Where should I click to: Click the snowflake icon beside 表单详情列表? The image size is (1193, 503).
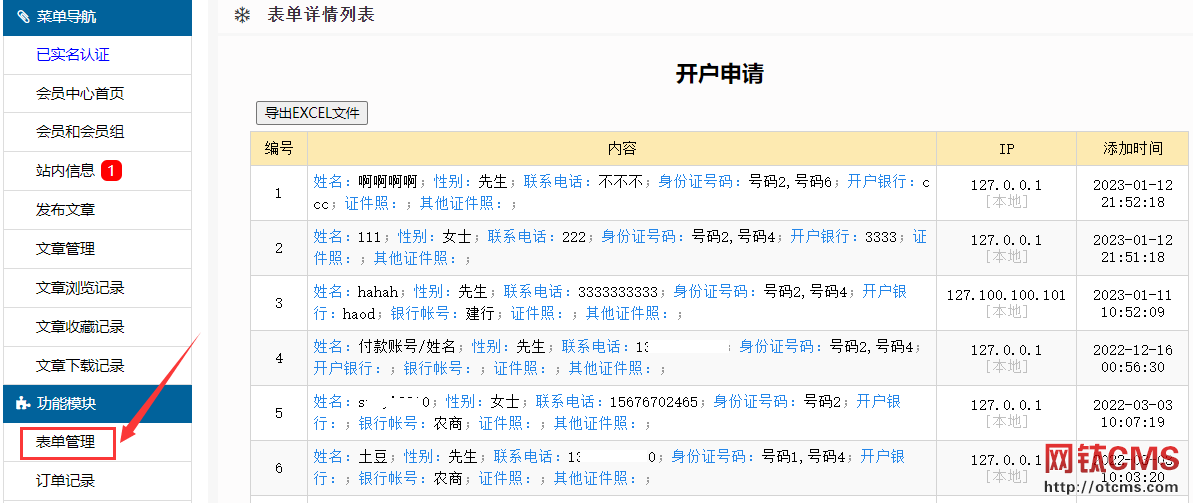point(242,15)
